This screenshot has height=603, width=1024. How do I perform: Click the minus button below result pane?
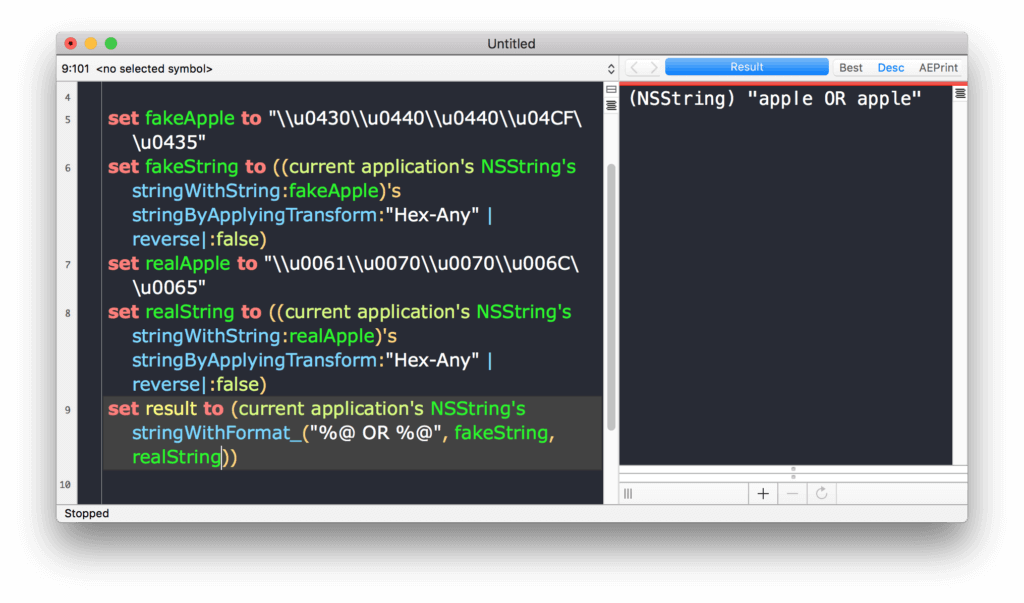click(x=792, y=493)
